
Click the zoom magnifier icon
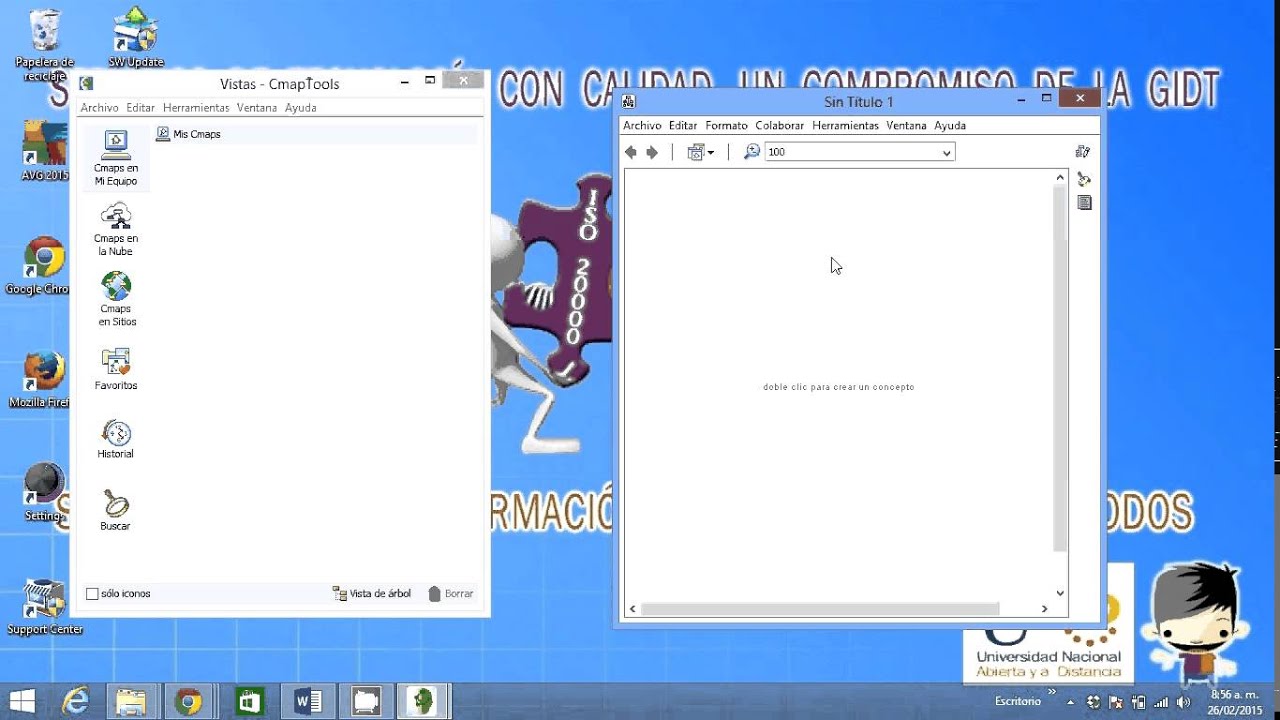(x=751, y=152)
